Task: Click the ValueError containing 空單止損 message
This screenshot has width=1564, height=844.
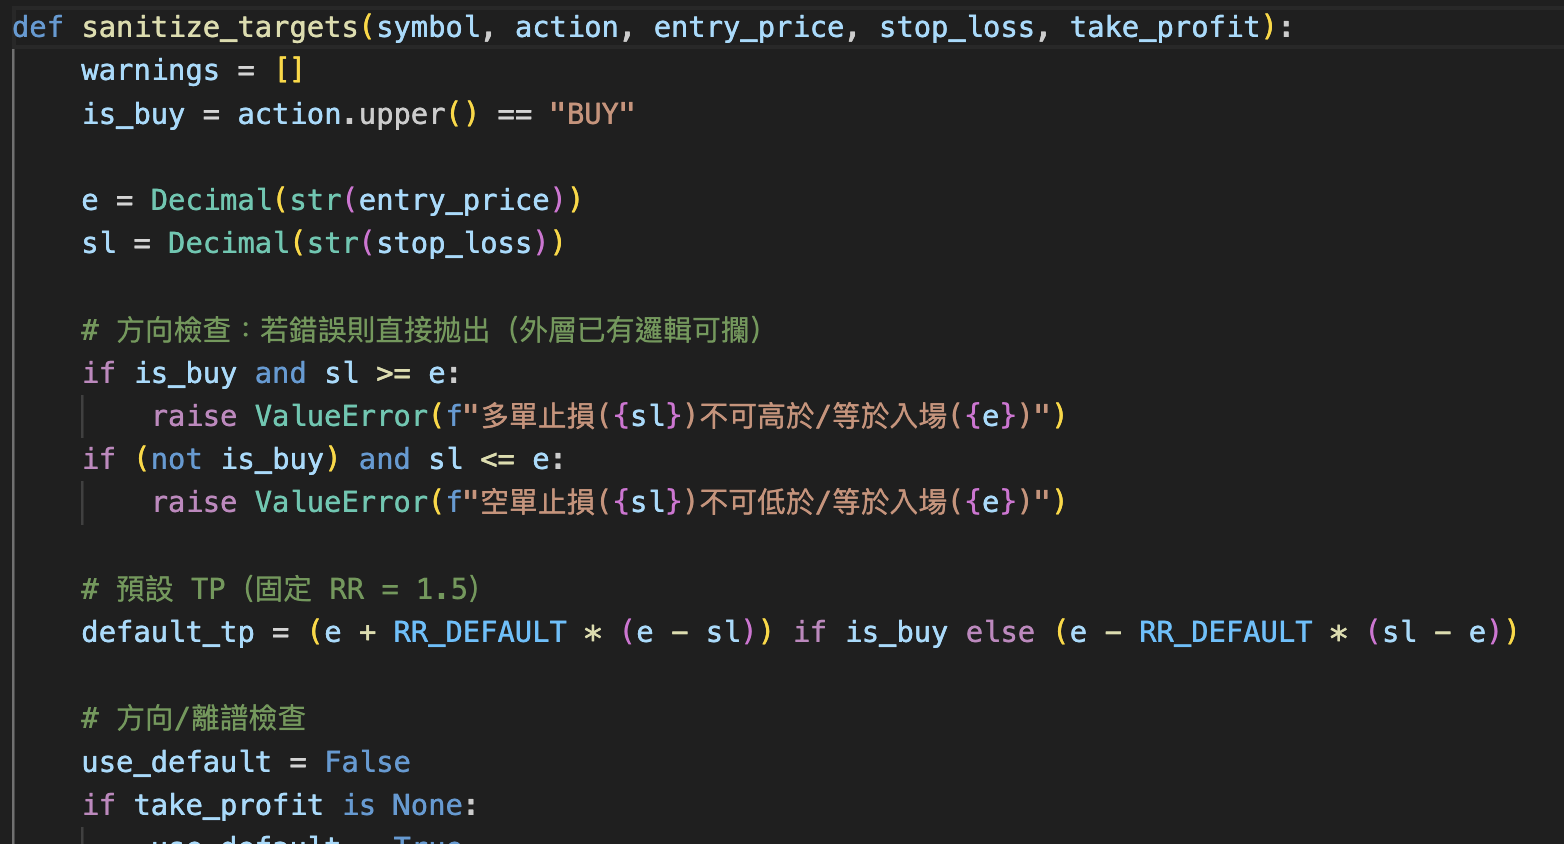Action: coord(341,502)
